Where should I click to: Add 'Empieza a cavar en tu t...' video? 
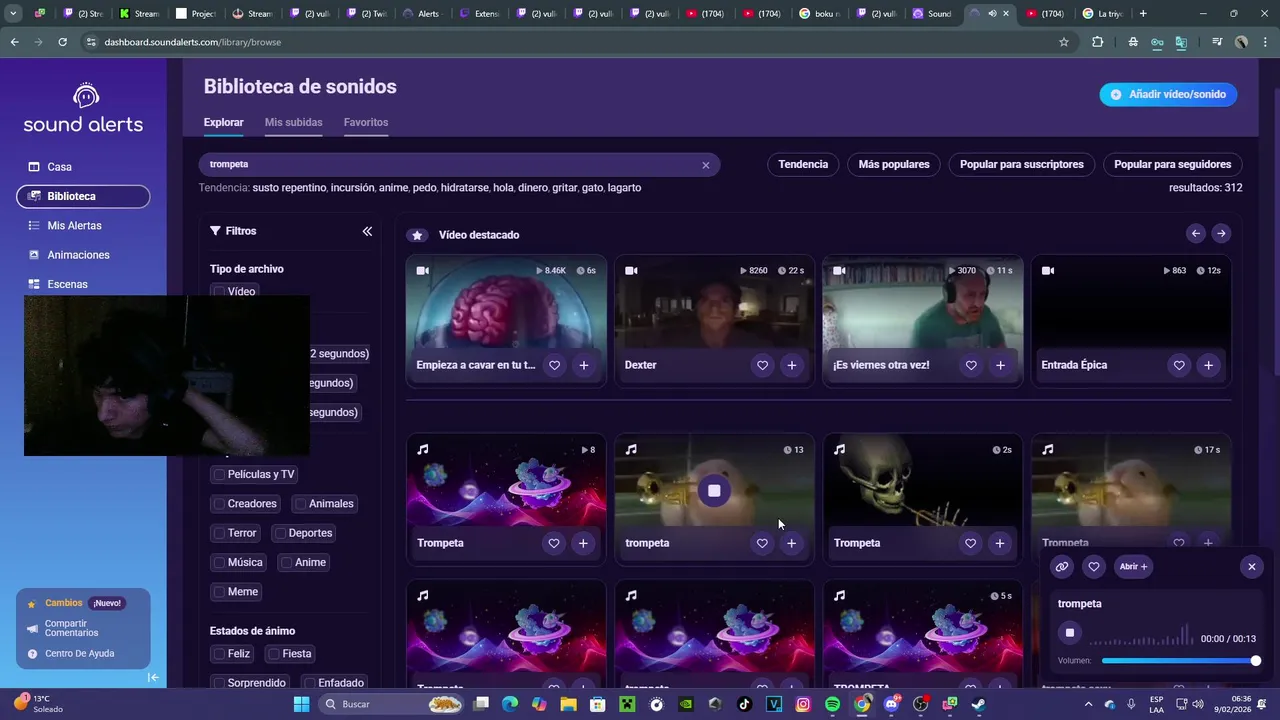[583, 365]
